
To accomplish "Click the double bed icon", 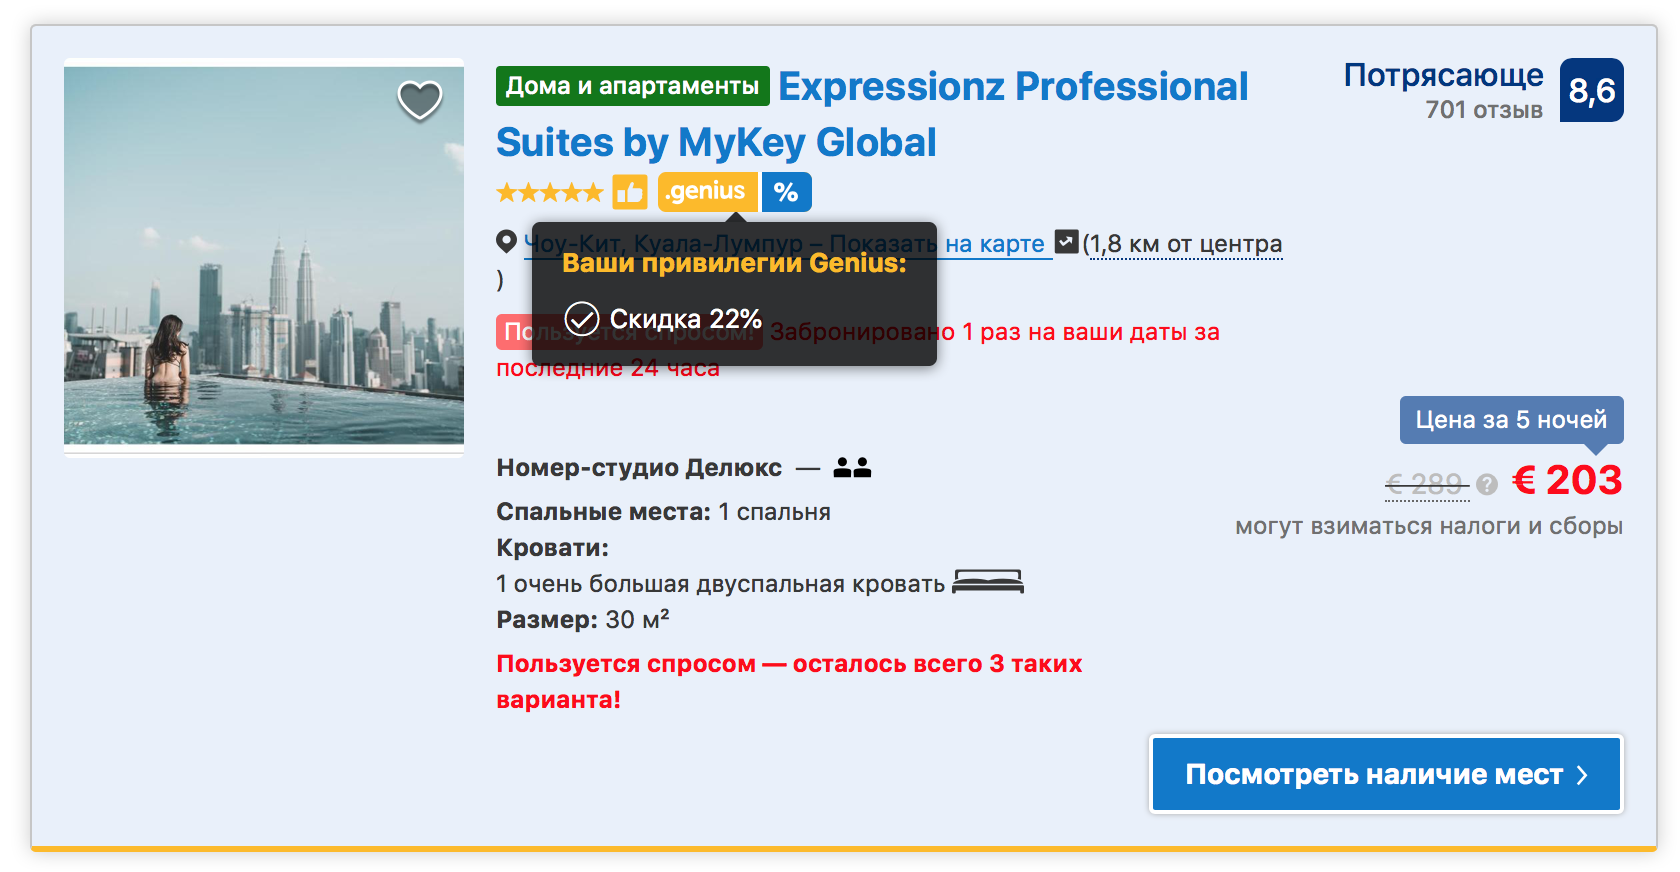I will click(x=988, y=582).
